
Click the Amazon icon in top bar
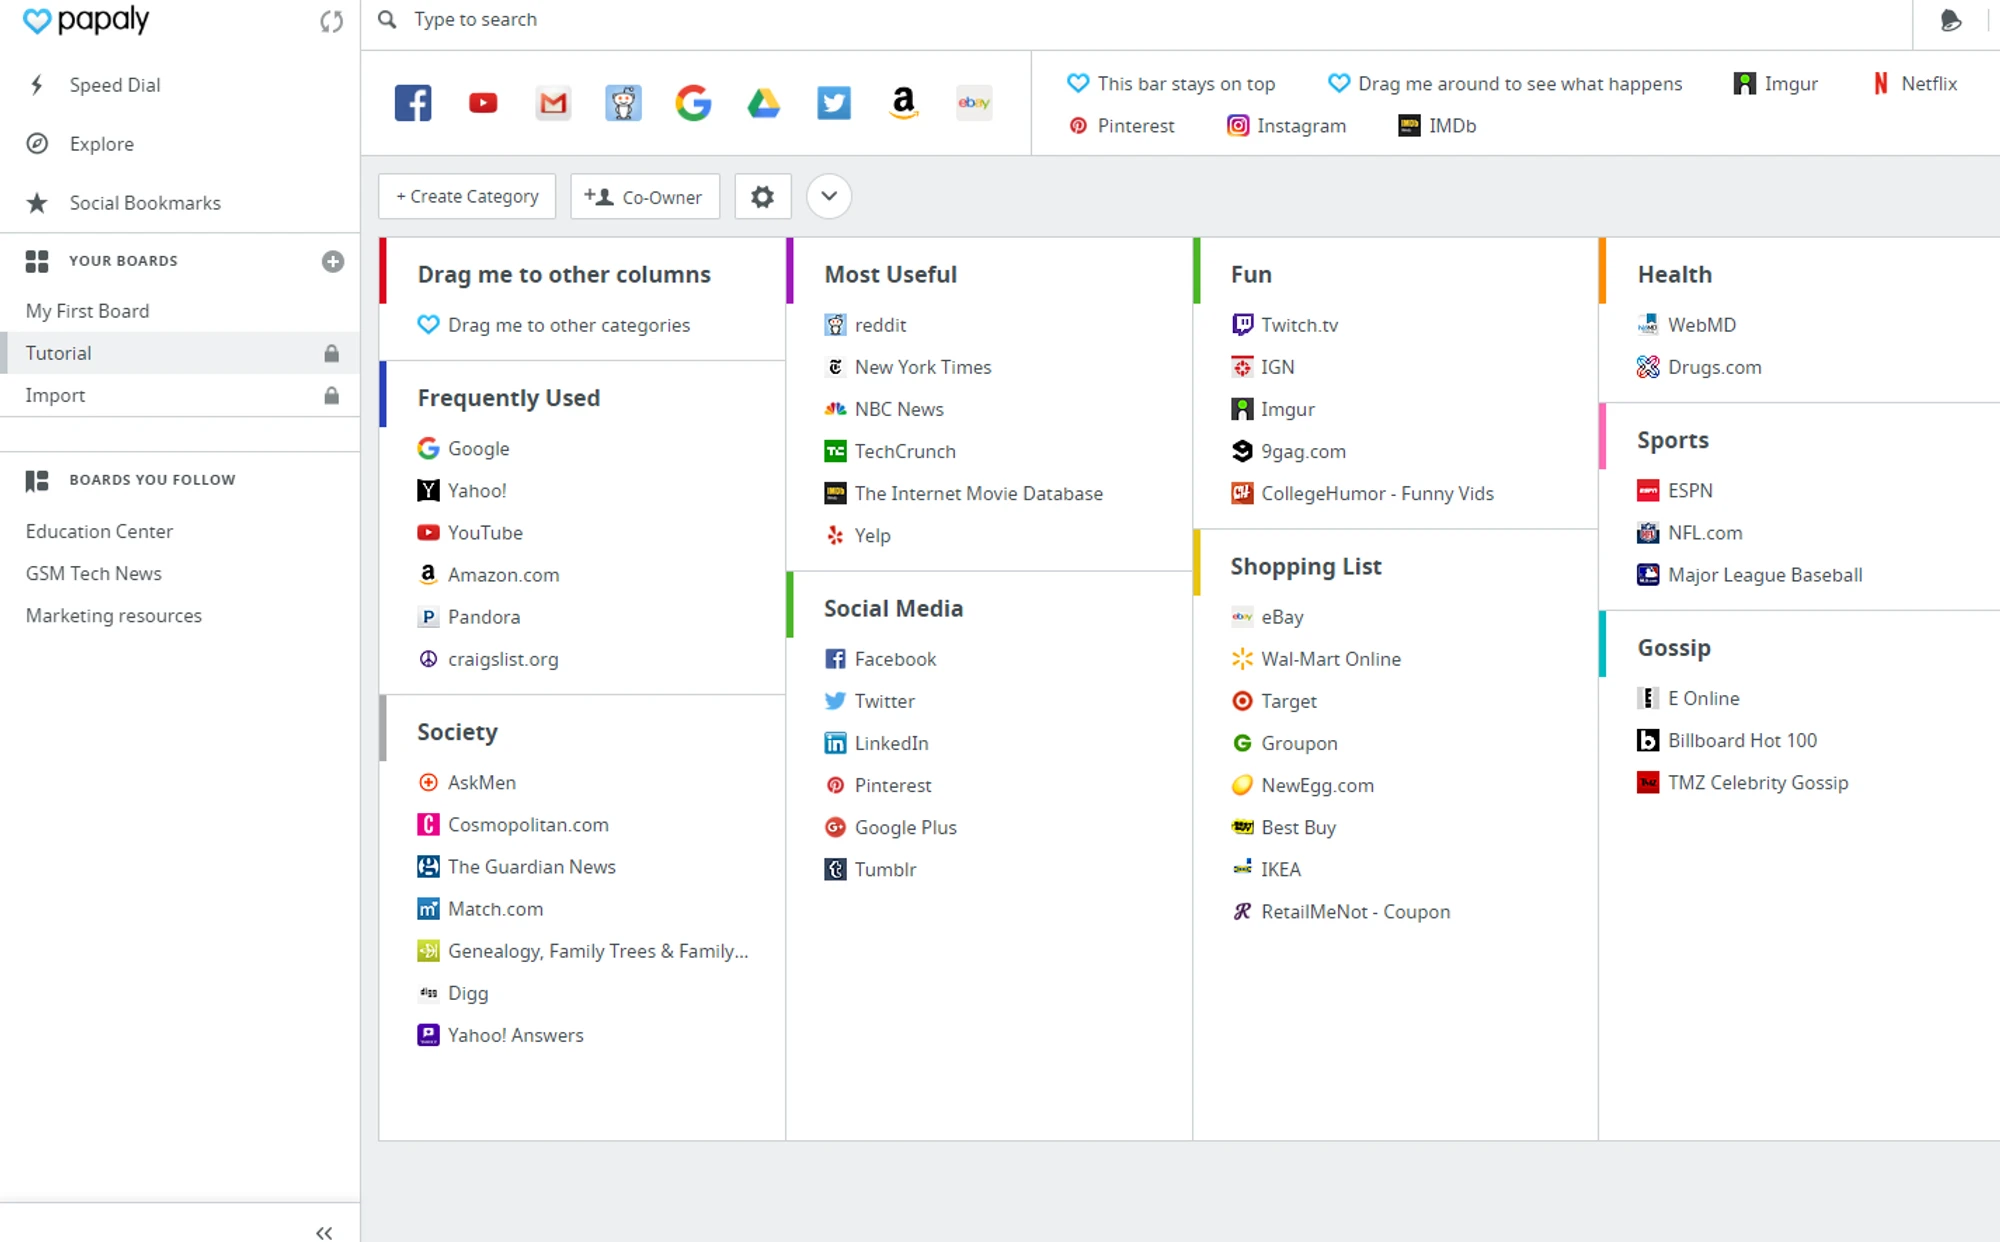903,103
